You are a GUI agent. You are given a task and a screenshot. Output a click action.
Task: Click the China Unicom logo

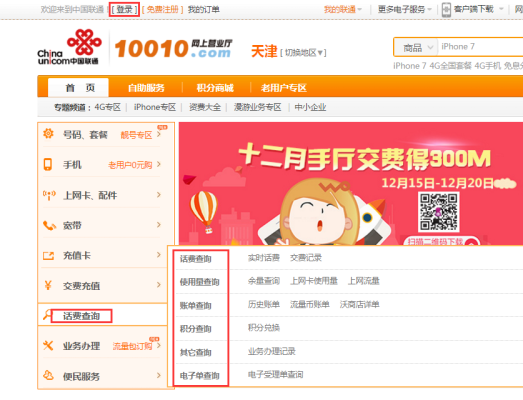69,47
